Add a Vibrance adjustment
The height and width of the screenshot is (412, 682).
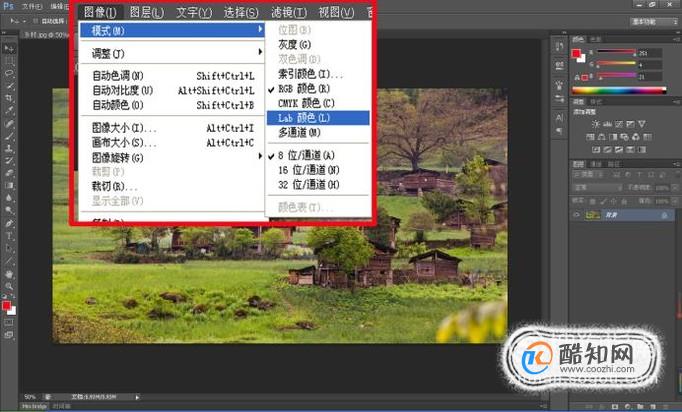click(x=642, y=124)
